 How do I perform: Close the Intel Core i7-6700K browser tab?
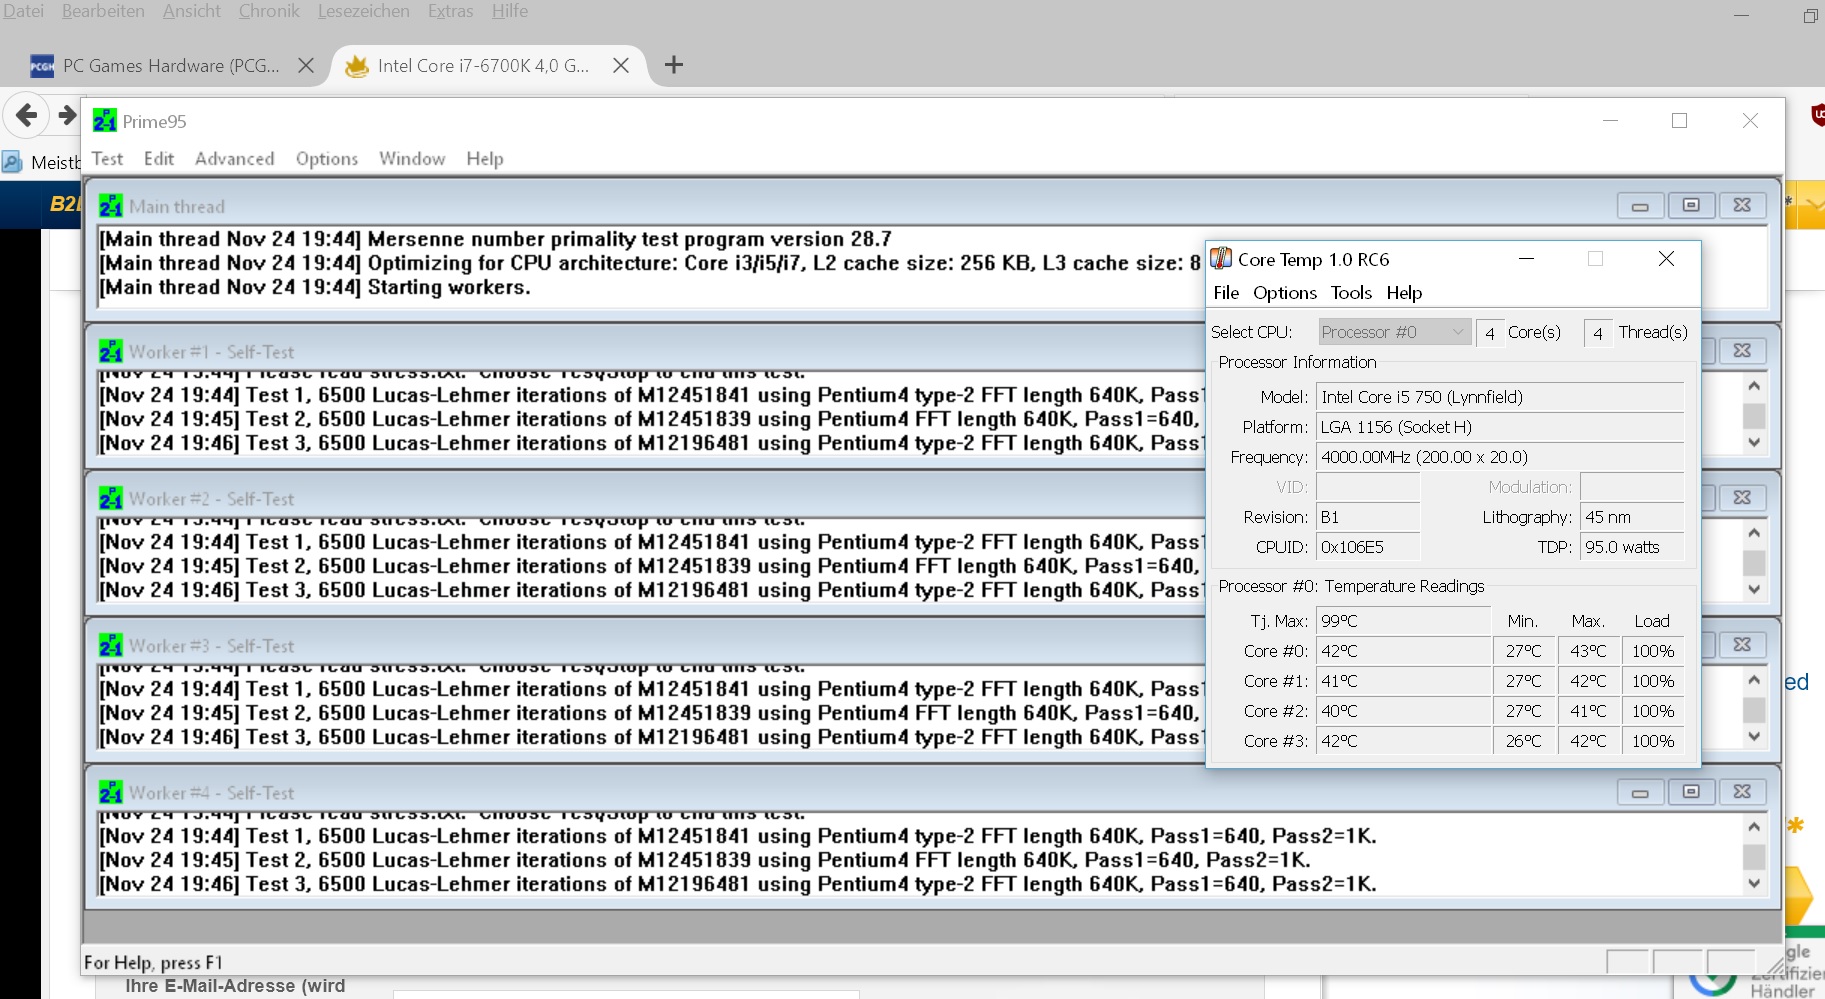tap(621, 66)
